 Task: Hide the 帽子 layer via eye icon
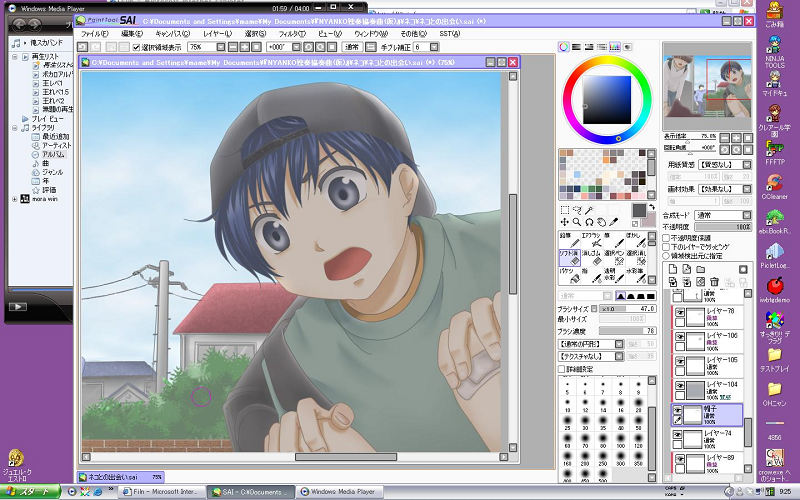[x=678, y=410]
